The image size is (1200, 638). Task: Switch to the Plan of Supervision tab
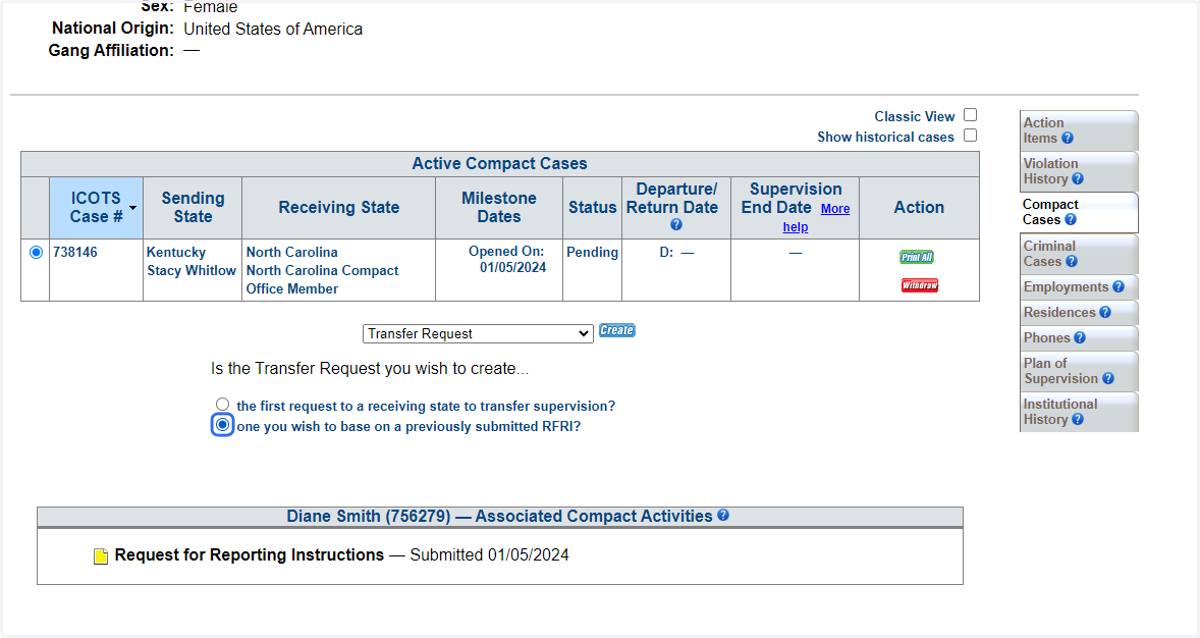tap(1078, 371)
